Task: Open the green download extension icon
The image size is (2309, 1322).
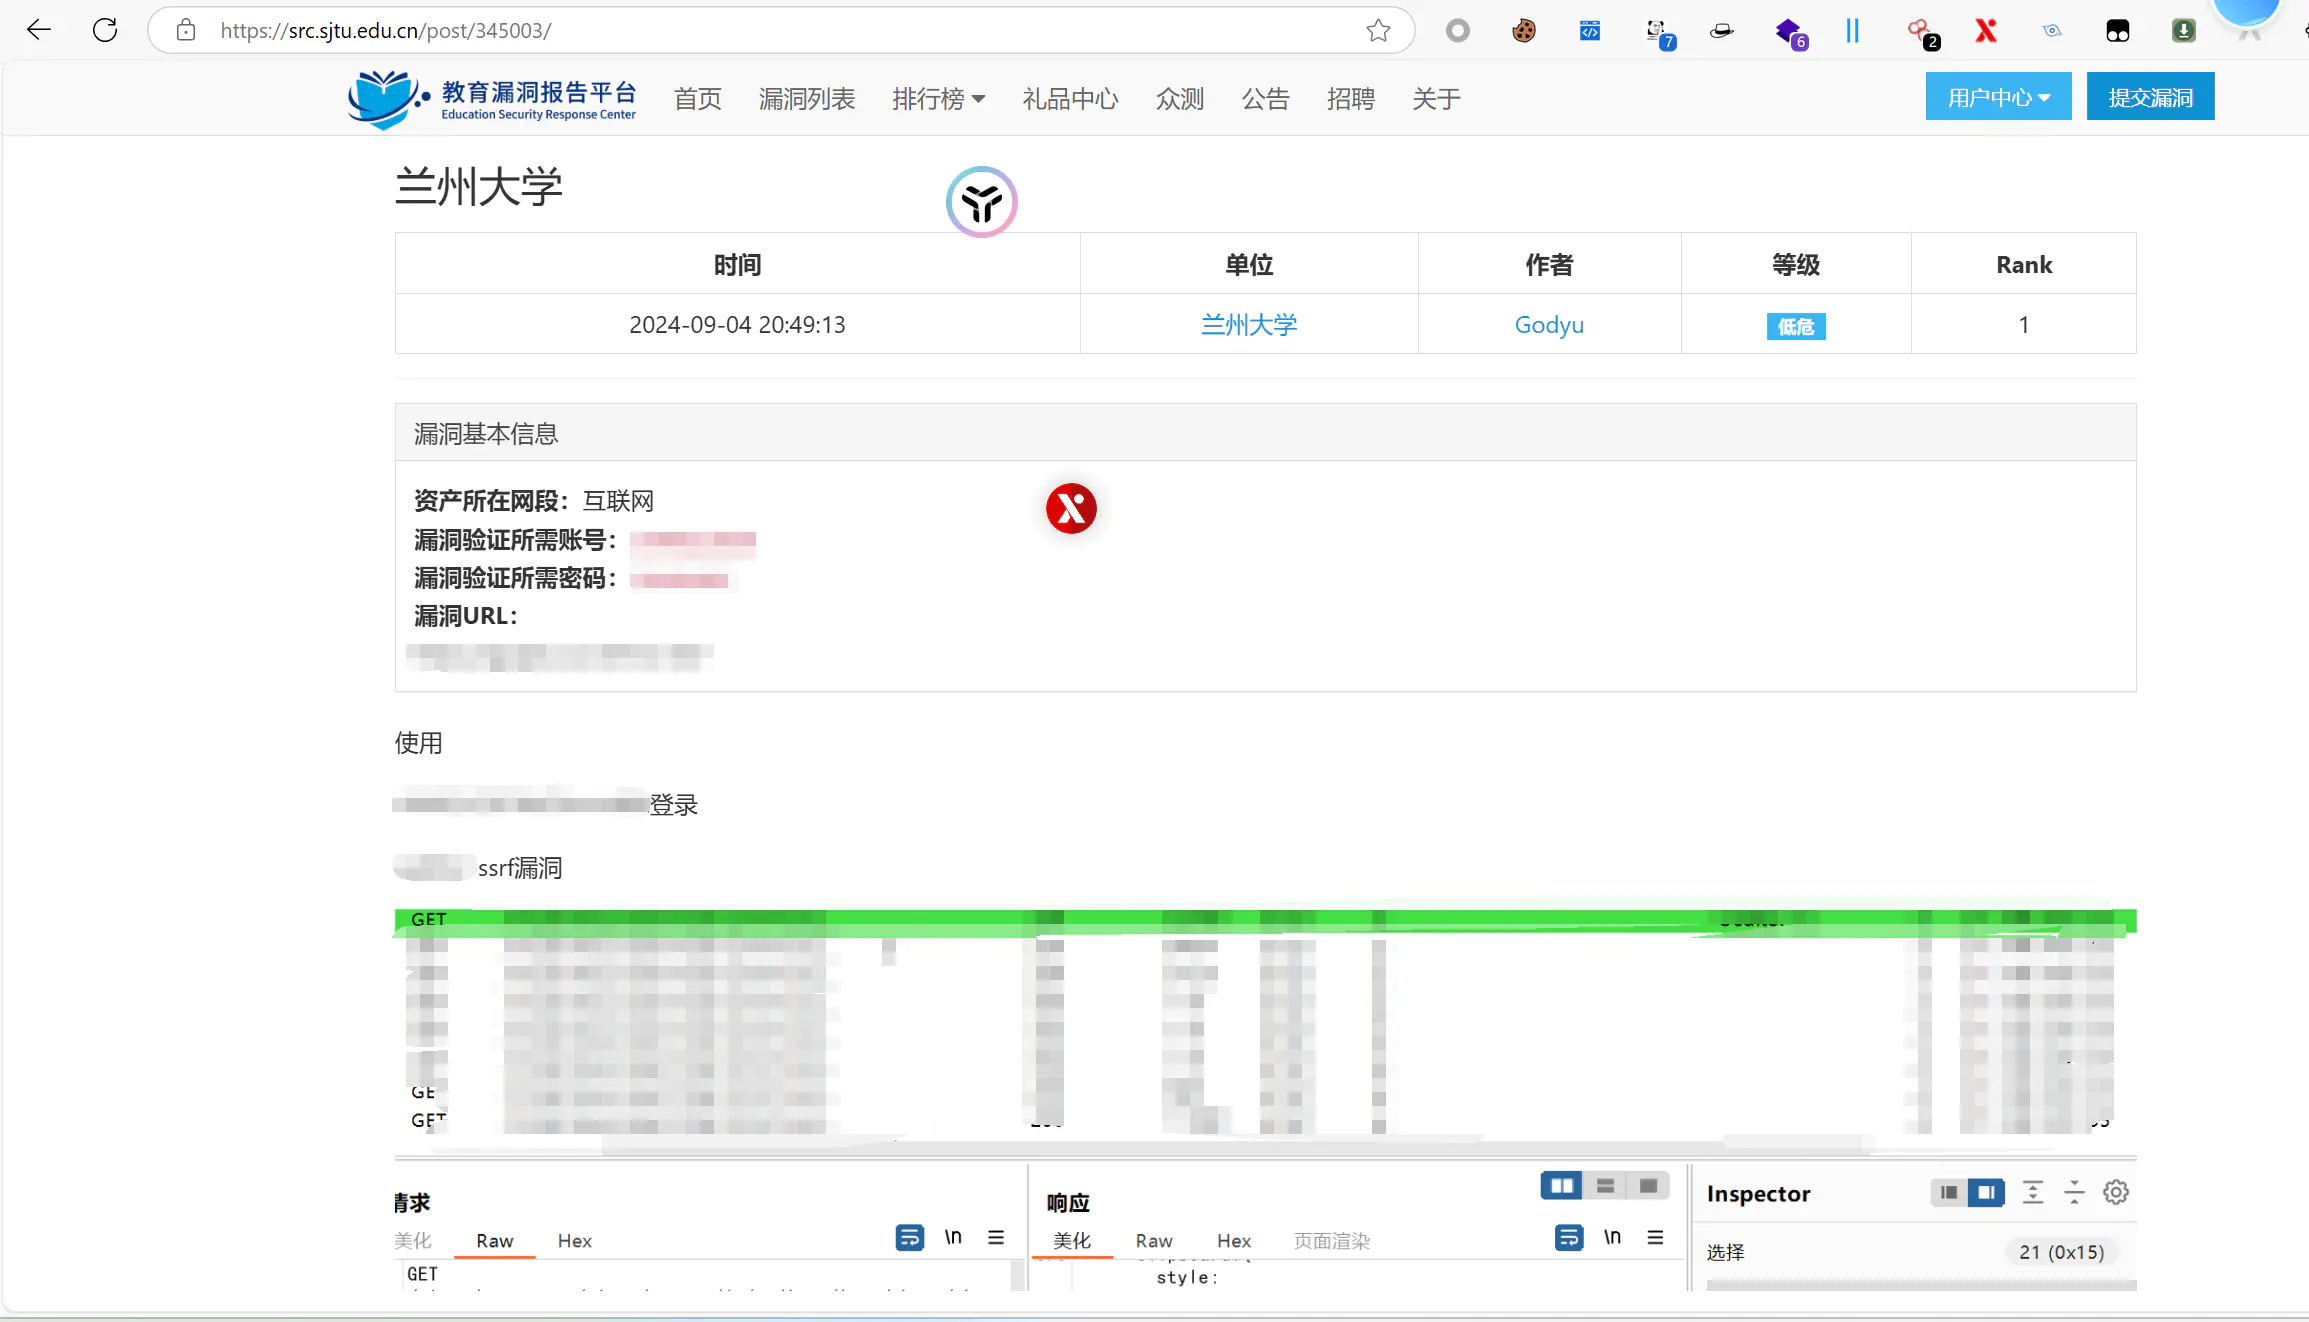Action: pos(2184,31)
